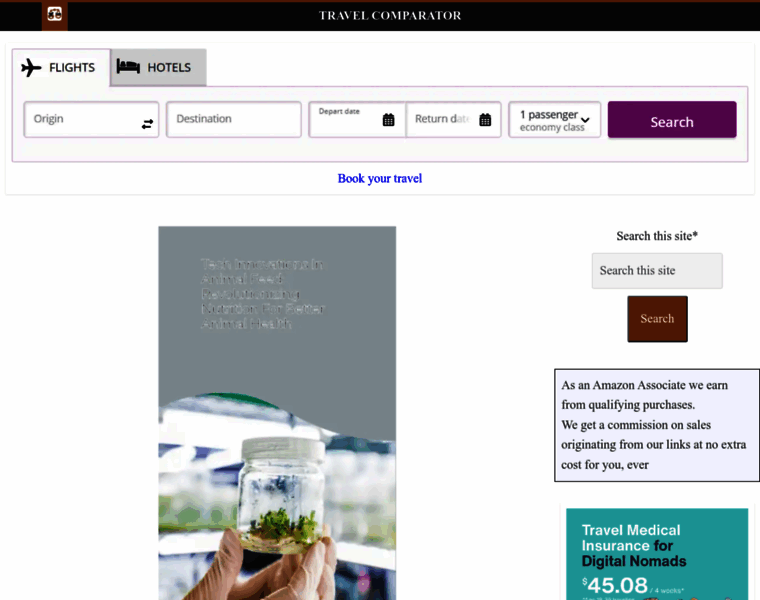Click the Travel Comparator site logo icon
This screenshot has width=760, height=600.
(x=54, y=15)
